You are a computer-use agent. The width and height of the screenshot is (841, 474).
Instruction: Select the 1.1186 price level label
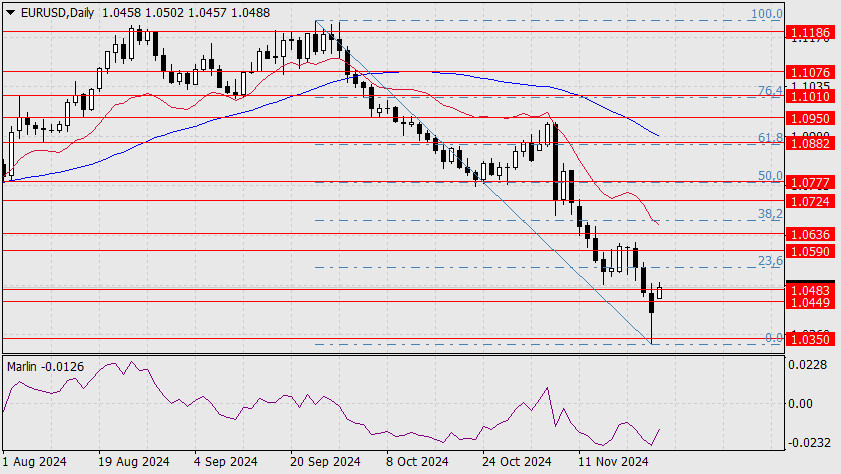pos(810,33)
